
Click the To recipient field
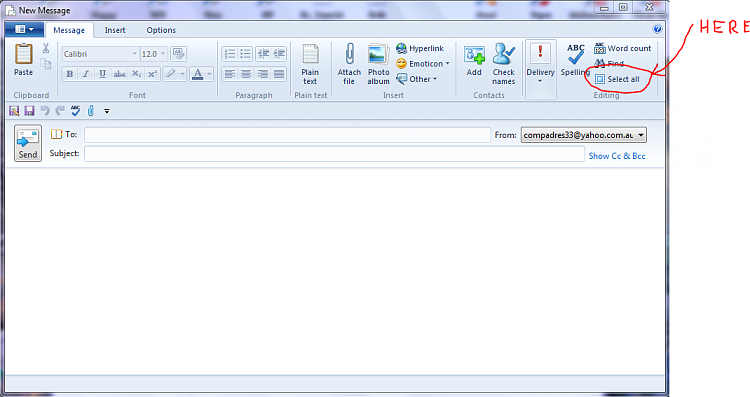[287, 135]
